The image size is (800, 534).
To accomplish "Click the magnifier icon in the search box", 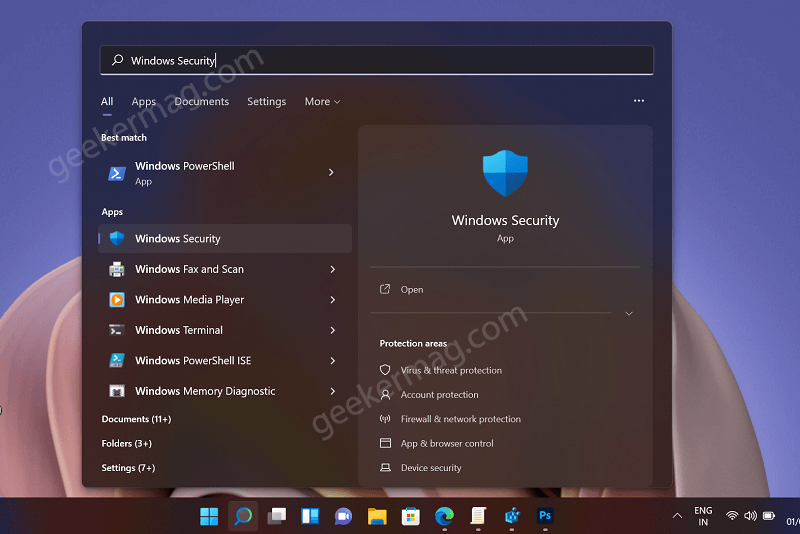I will point(117,60).
